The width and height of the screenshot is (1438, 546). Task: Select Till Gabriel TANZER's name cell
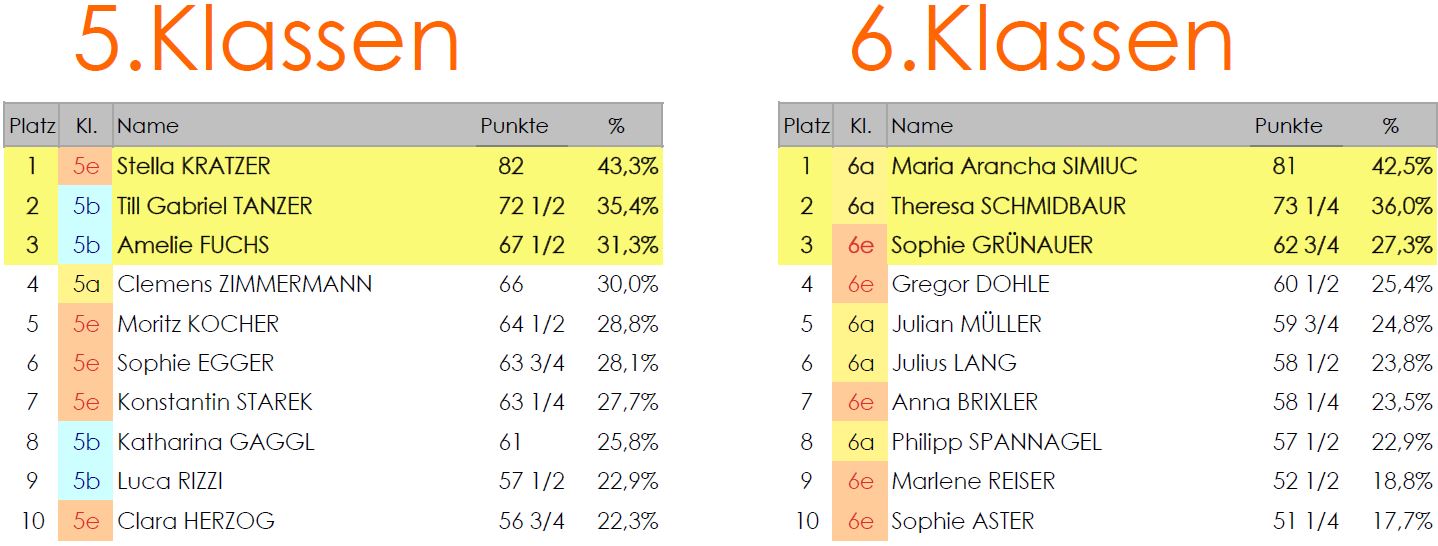(215, 206)
